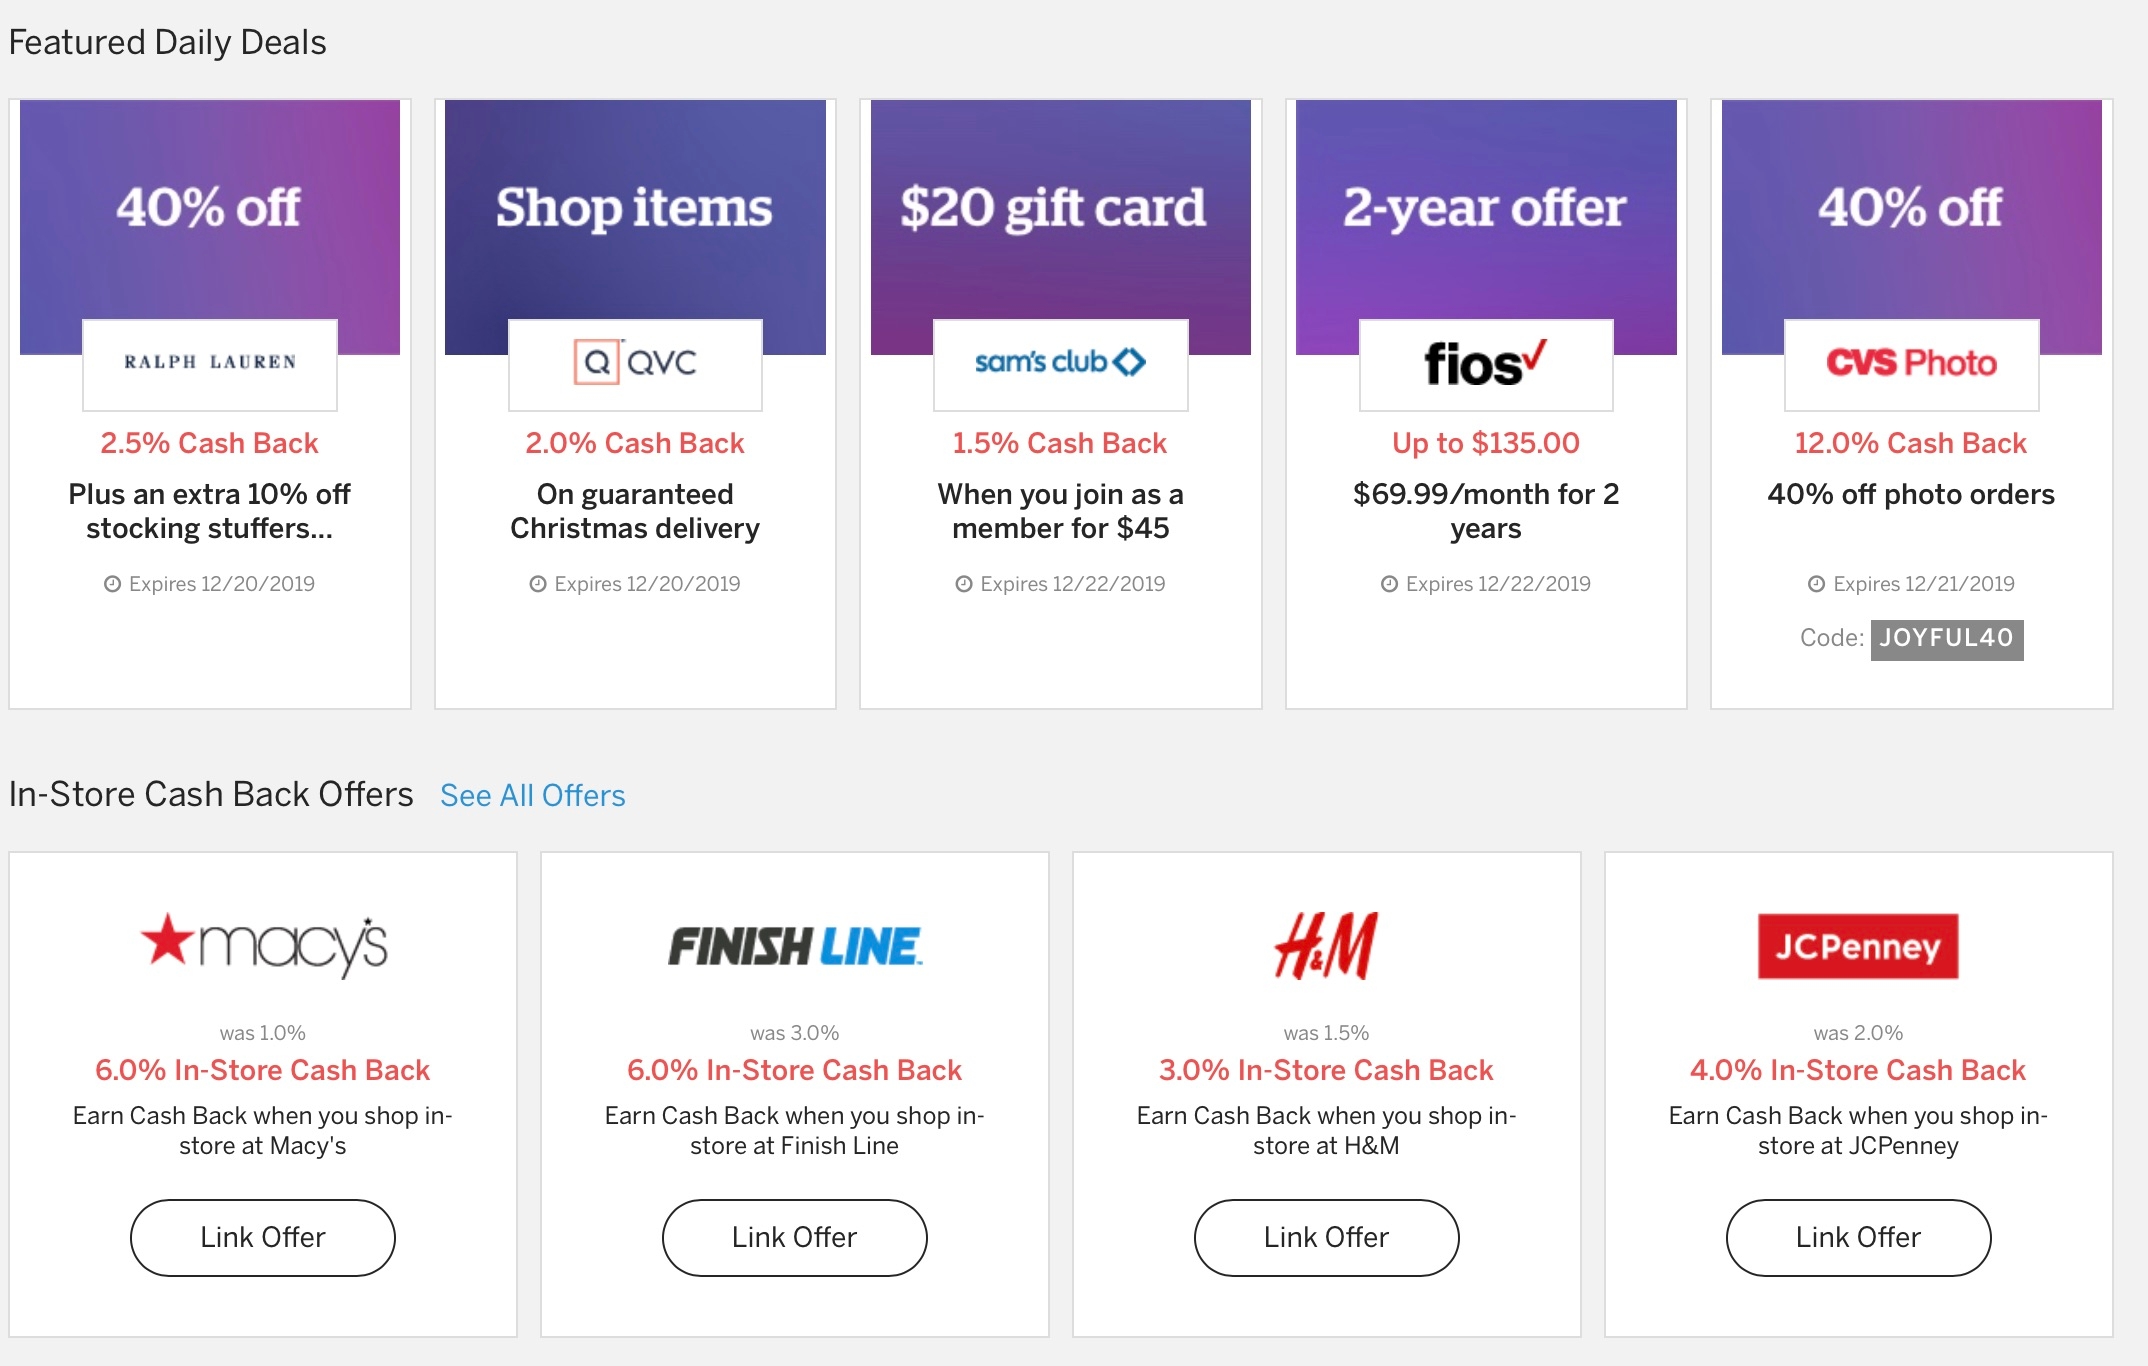Click Link Offer for JCPenney

(x=1855, y=1237)
